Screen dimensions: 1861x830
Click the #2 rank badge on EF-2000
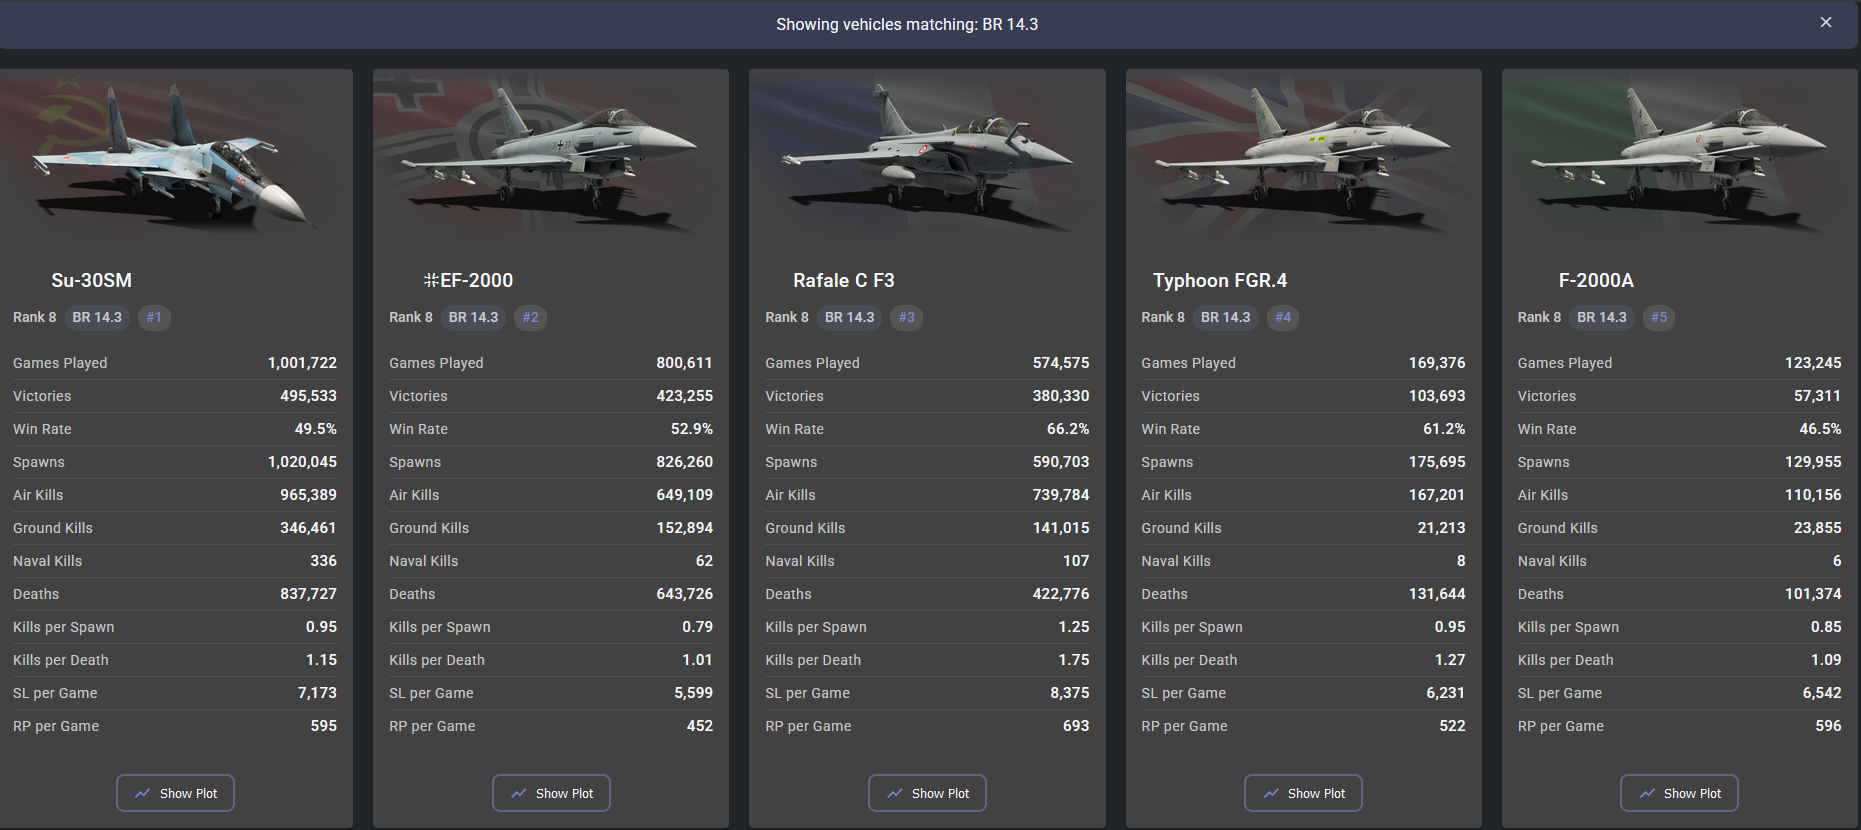click(x=530, y=317)
